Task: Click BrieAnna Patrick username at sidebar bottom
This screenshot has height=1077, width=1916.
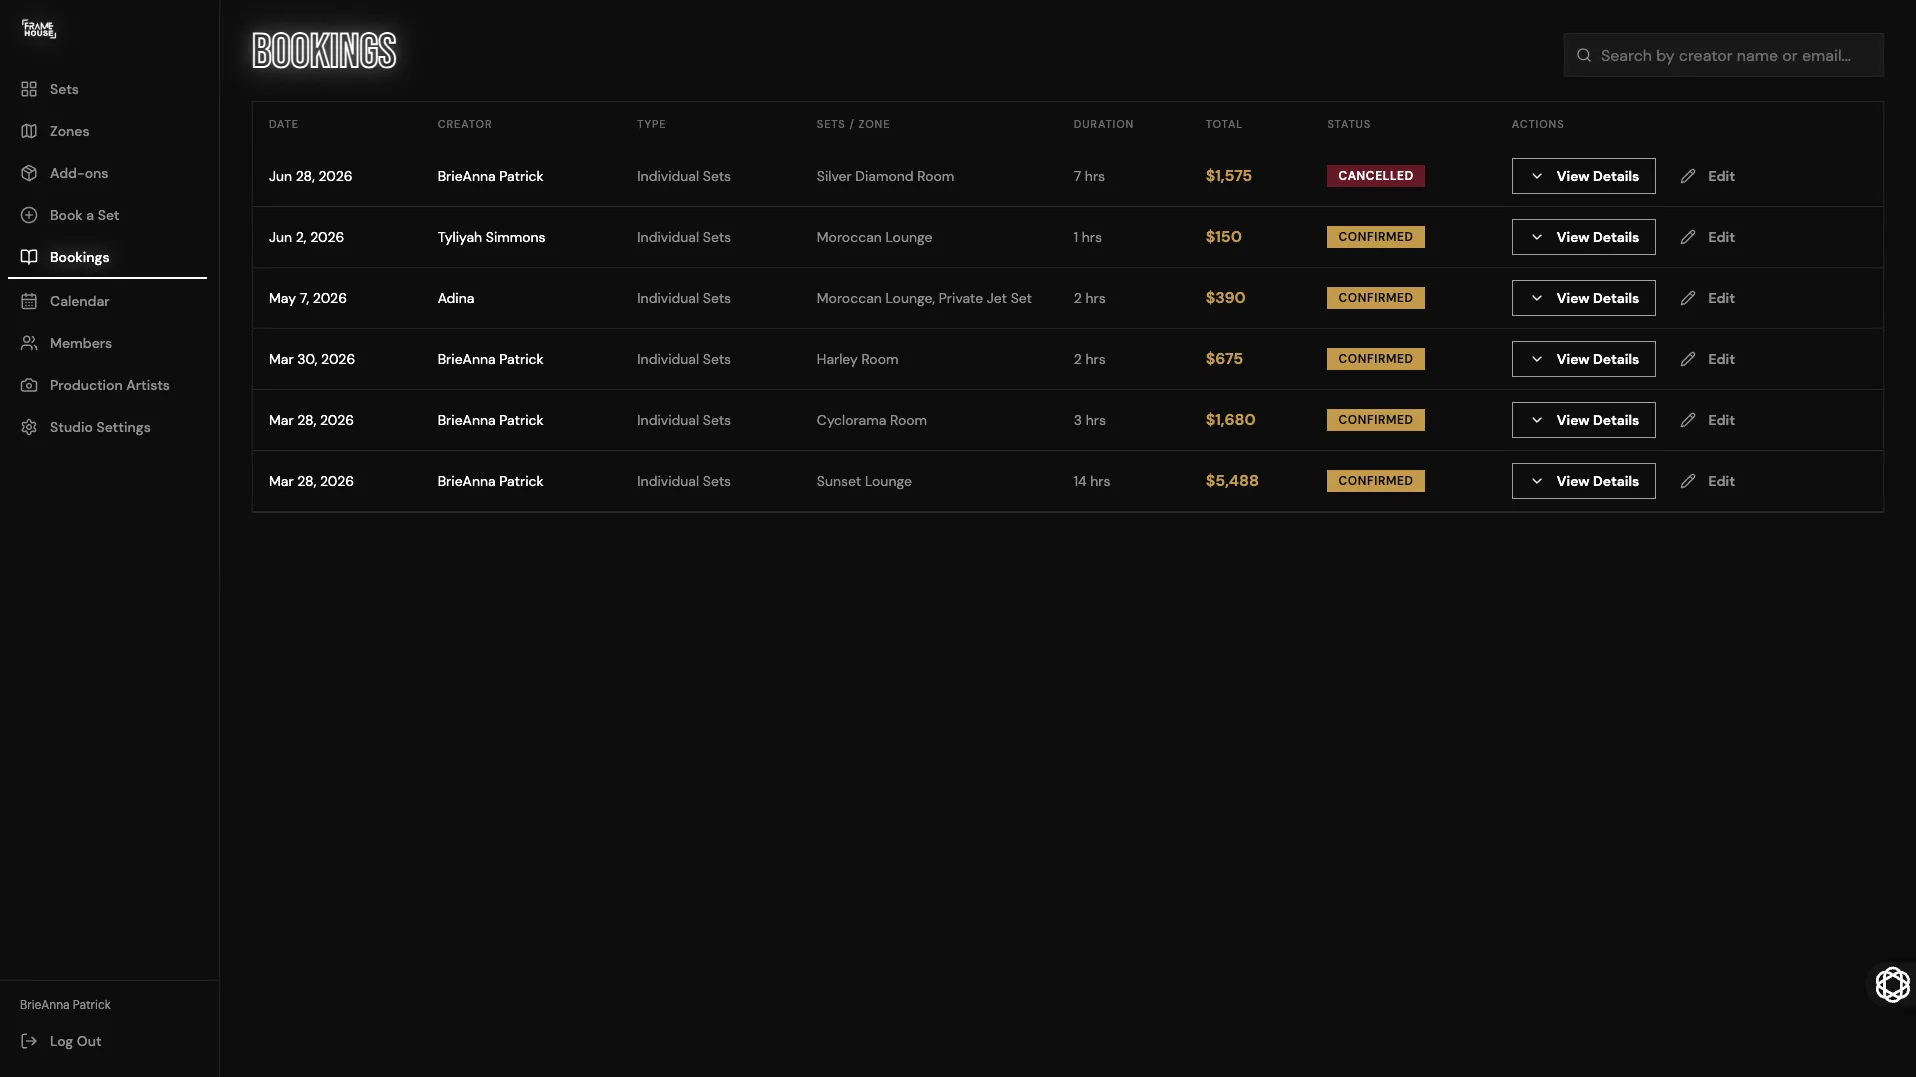Action: coord(65,1005)
